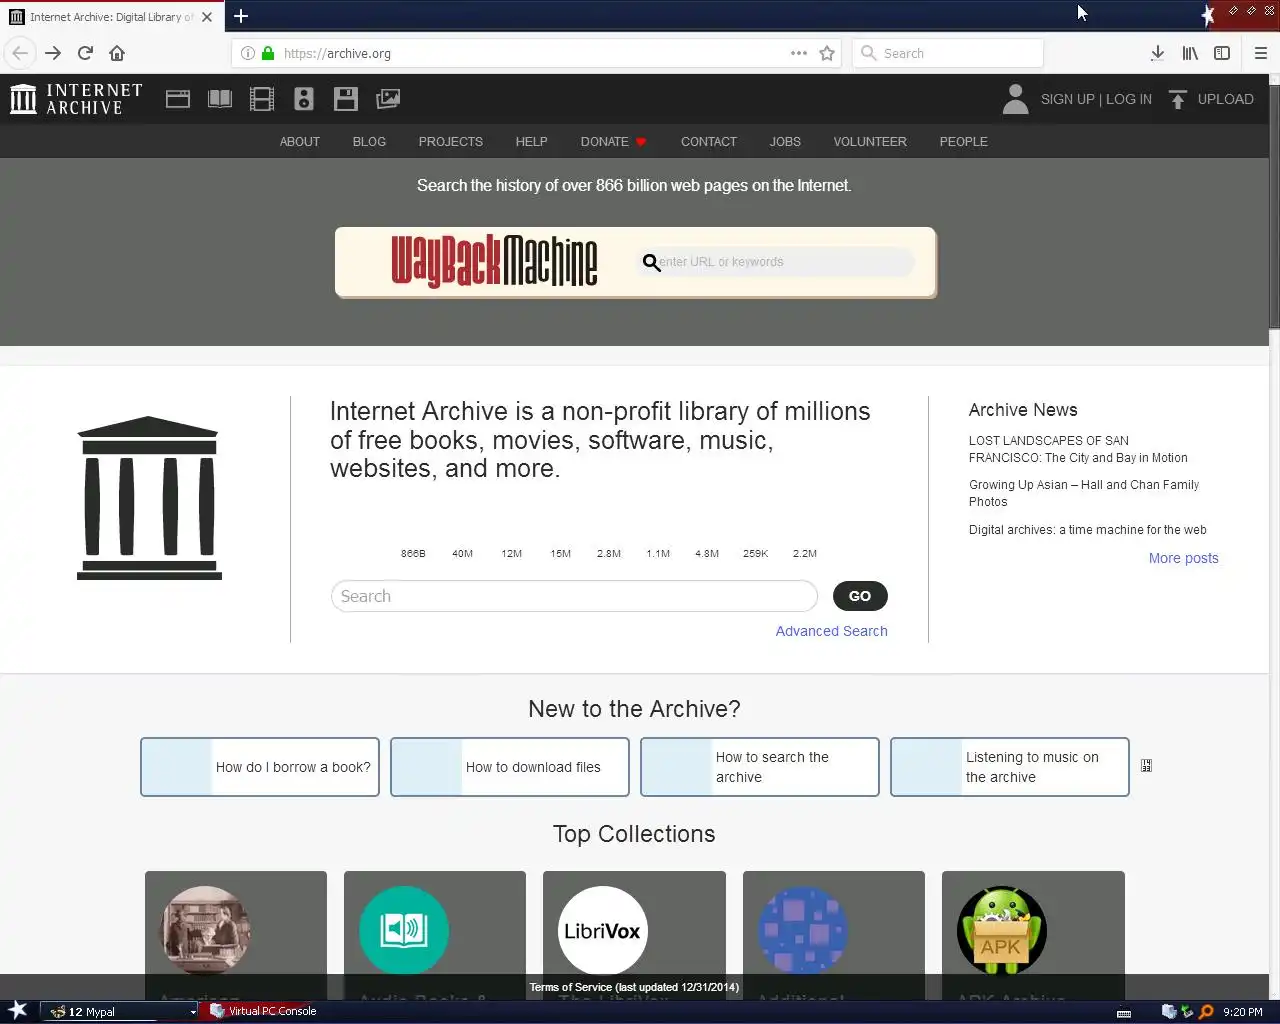Viewport: 1280px width, 1024px height.
Task: Click the upload arrow icon
Action: 1178,99
